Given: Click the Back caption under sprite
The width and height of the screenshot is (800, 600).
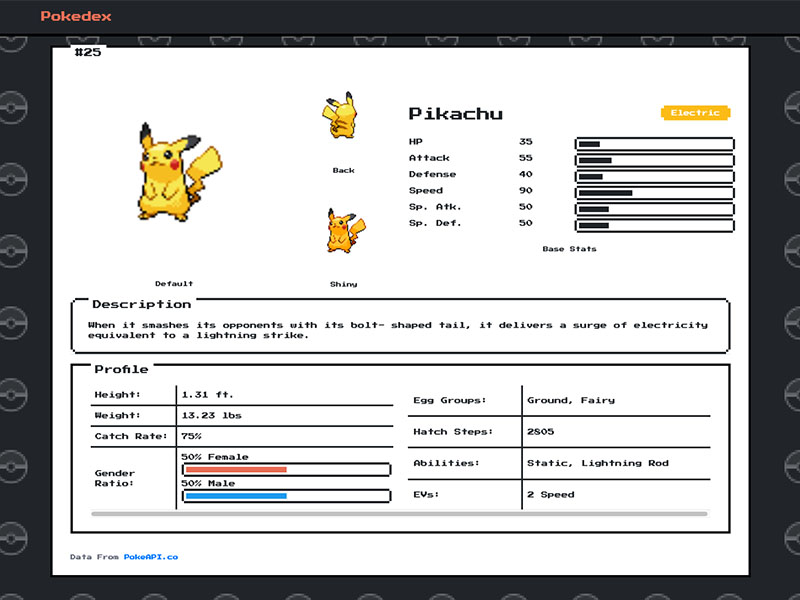Looking at the screenshot, I should 343,170.
